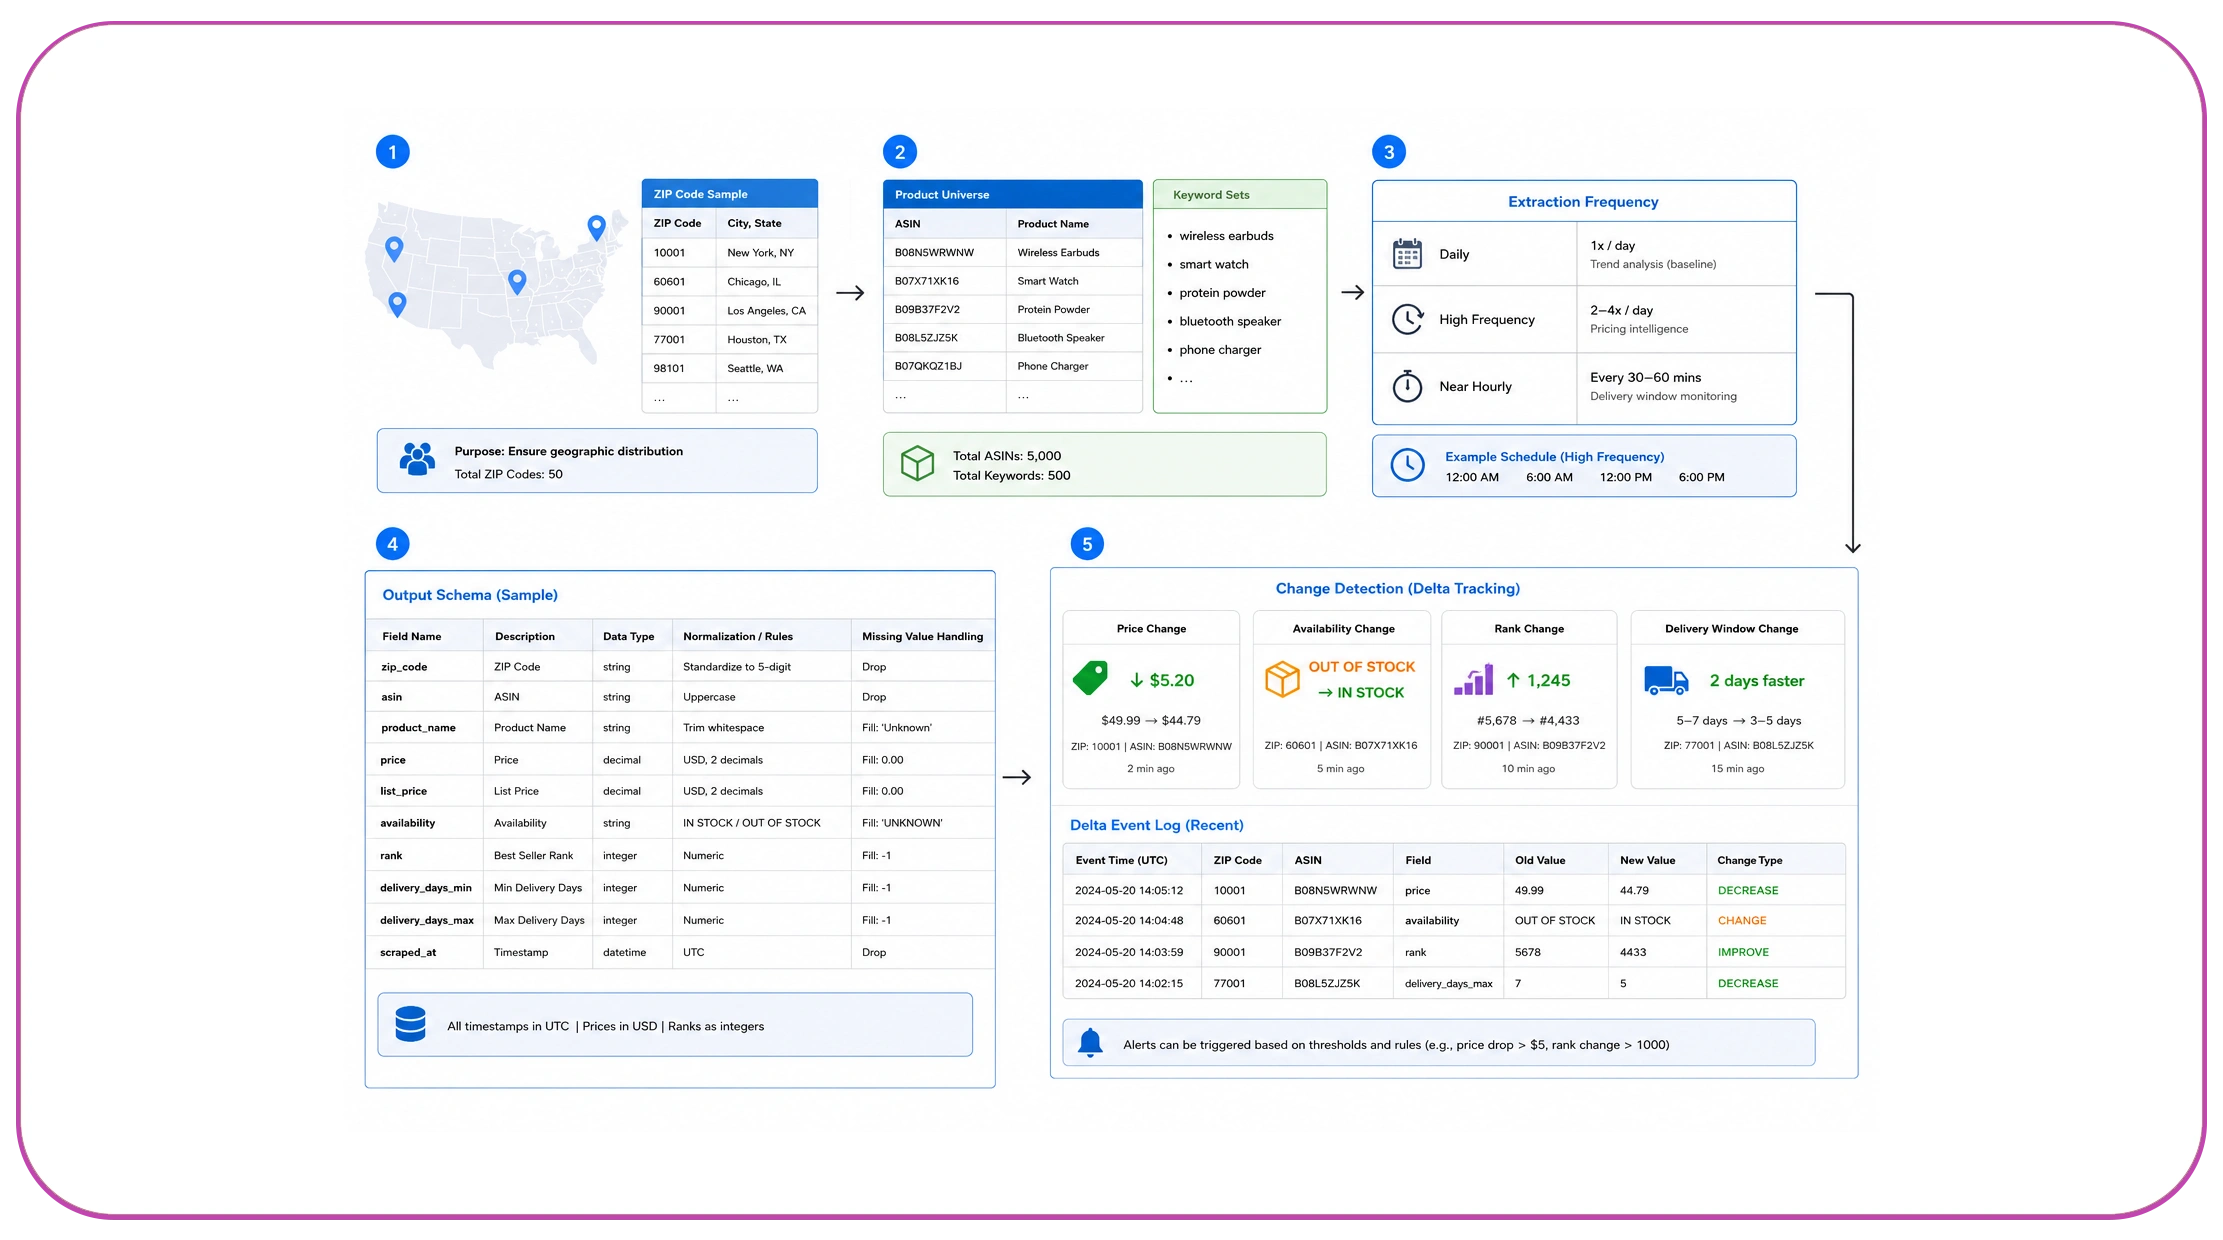The image size is (2223, 1240).
Task: Click the purple bar chart icon in Rank Change
Action: pyautogui.click(x=1473, y=680)
